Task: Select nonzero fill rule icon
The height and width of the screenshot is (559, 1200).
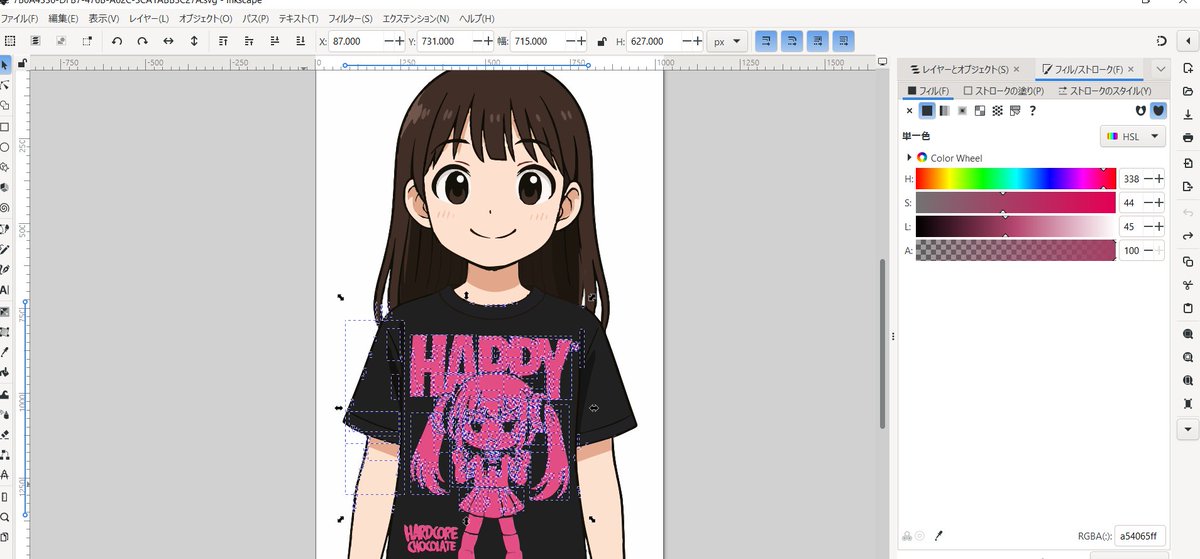Action: 1158,111
